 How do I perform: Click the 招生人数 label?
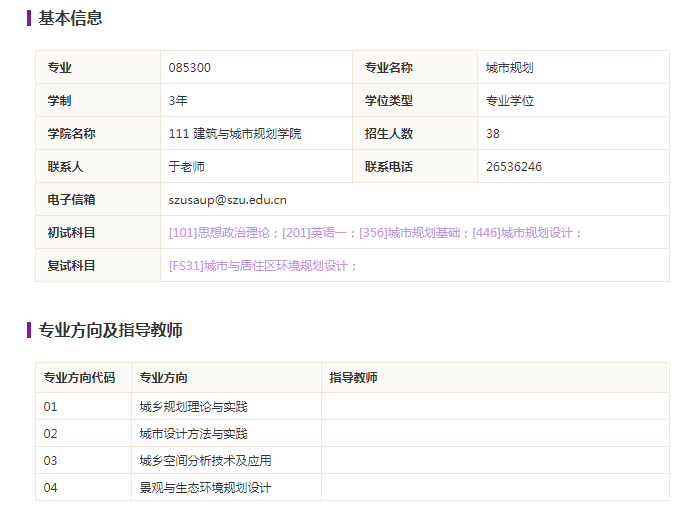(389, 134)
